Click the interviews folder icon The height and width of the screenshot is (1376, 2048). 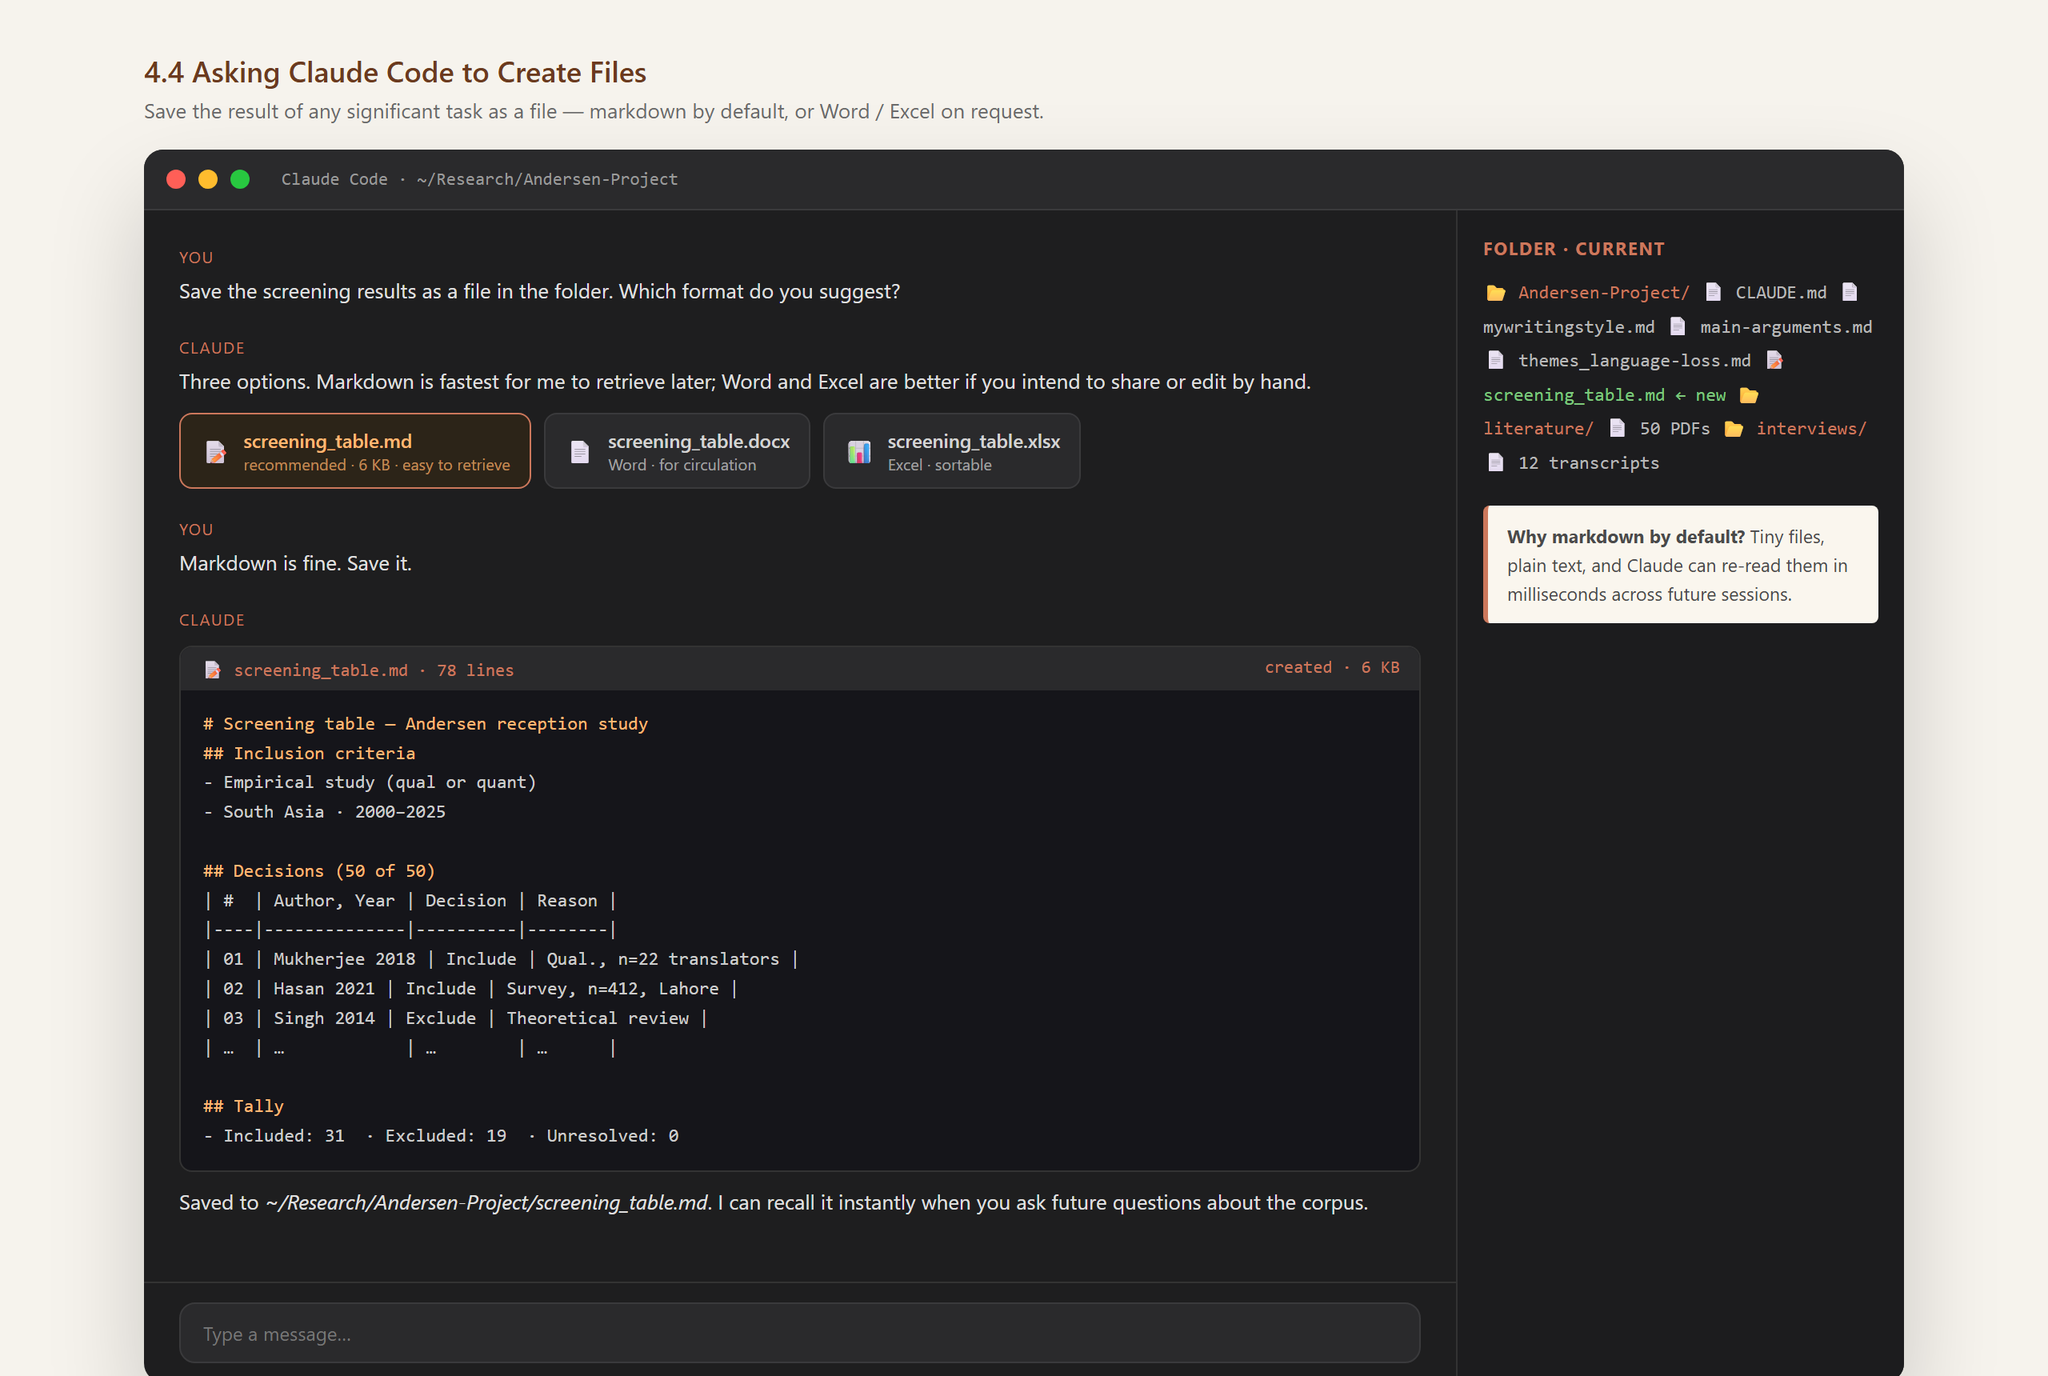(x=1734, y=429)
